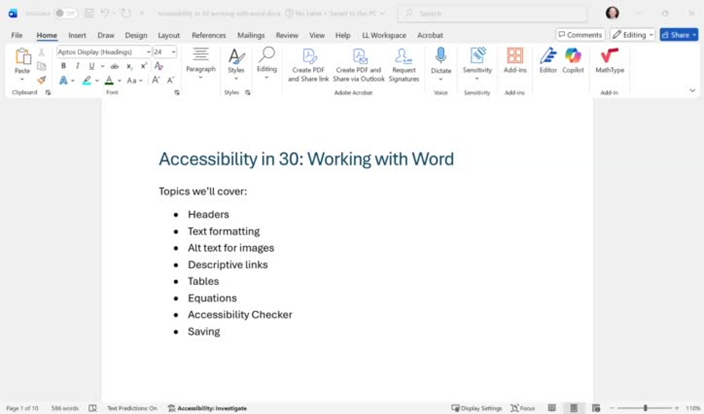Click Accessibility: Investigate in status bar
Screen dimensions: 704x414
click(207, 408)
